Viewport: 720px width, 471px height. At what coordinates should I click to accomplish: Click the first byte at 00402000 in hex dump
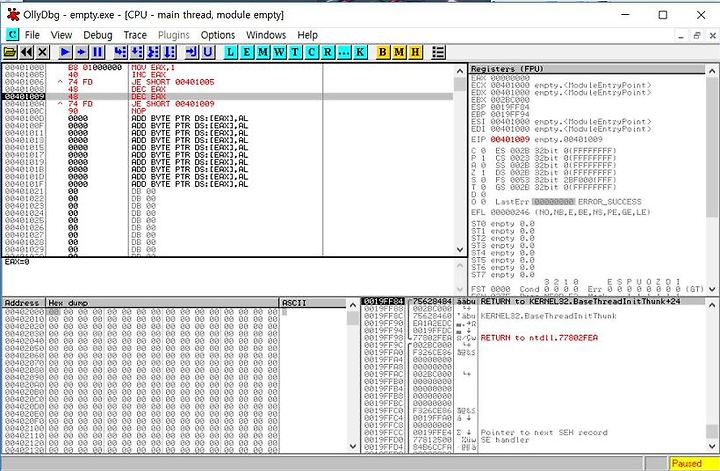(53, 312)
